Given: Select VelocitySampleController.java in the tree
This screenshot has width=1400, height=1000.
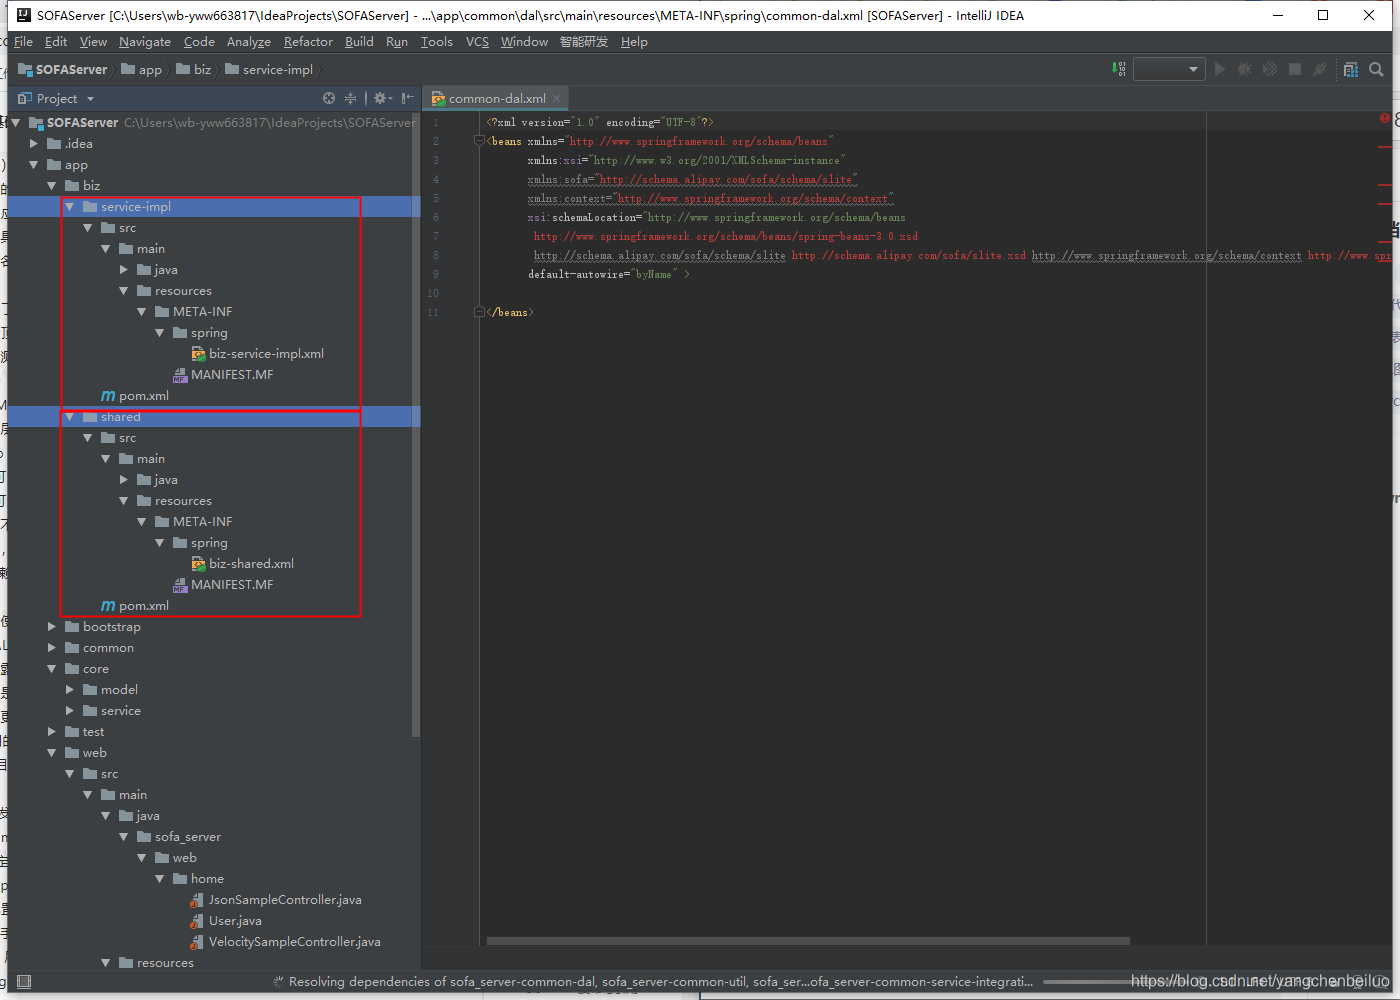Looking at the screenshot, I should tap(286, 942).
